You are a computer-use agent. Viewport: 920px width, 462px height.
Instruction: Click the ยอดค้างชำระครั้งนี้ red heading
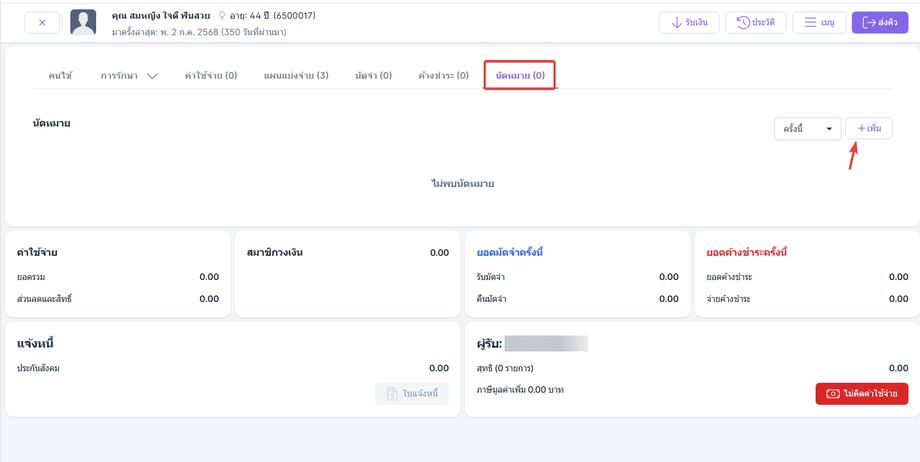[747, 252]
